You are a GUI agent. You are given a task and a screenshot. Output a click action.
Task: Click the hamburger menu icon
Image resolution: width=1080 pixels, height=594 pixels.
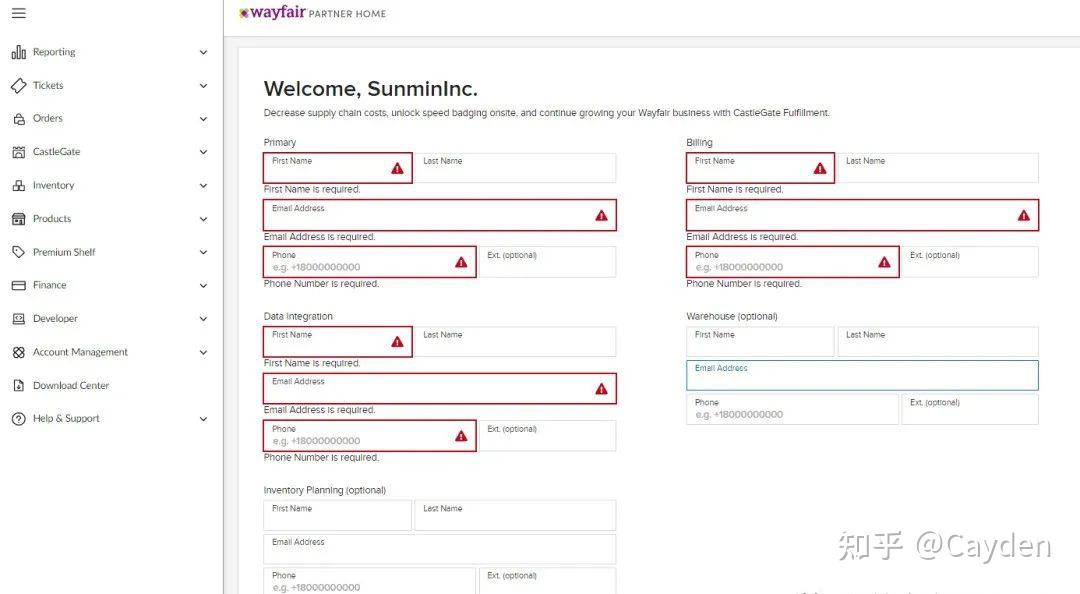(18, 13)
